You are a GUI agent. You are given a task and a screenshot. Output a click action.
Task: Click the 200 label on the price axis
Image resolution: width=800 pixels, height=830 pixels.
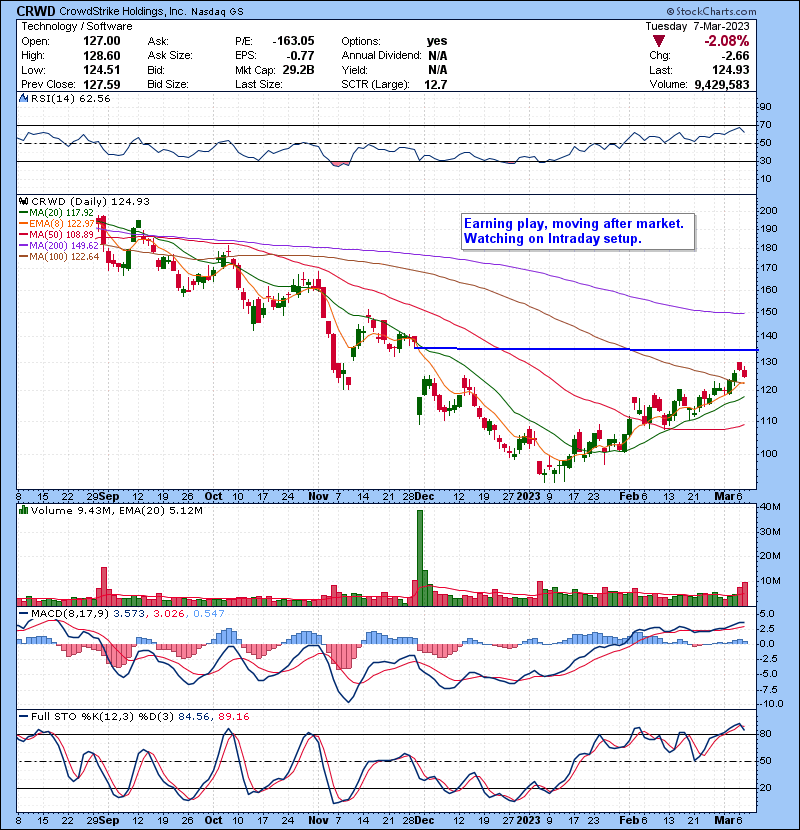click(x=769, y=211)
